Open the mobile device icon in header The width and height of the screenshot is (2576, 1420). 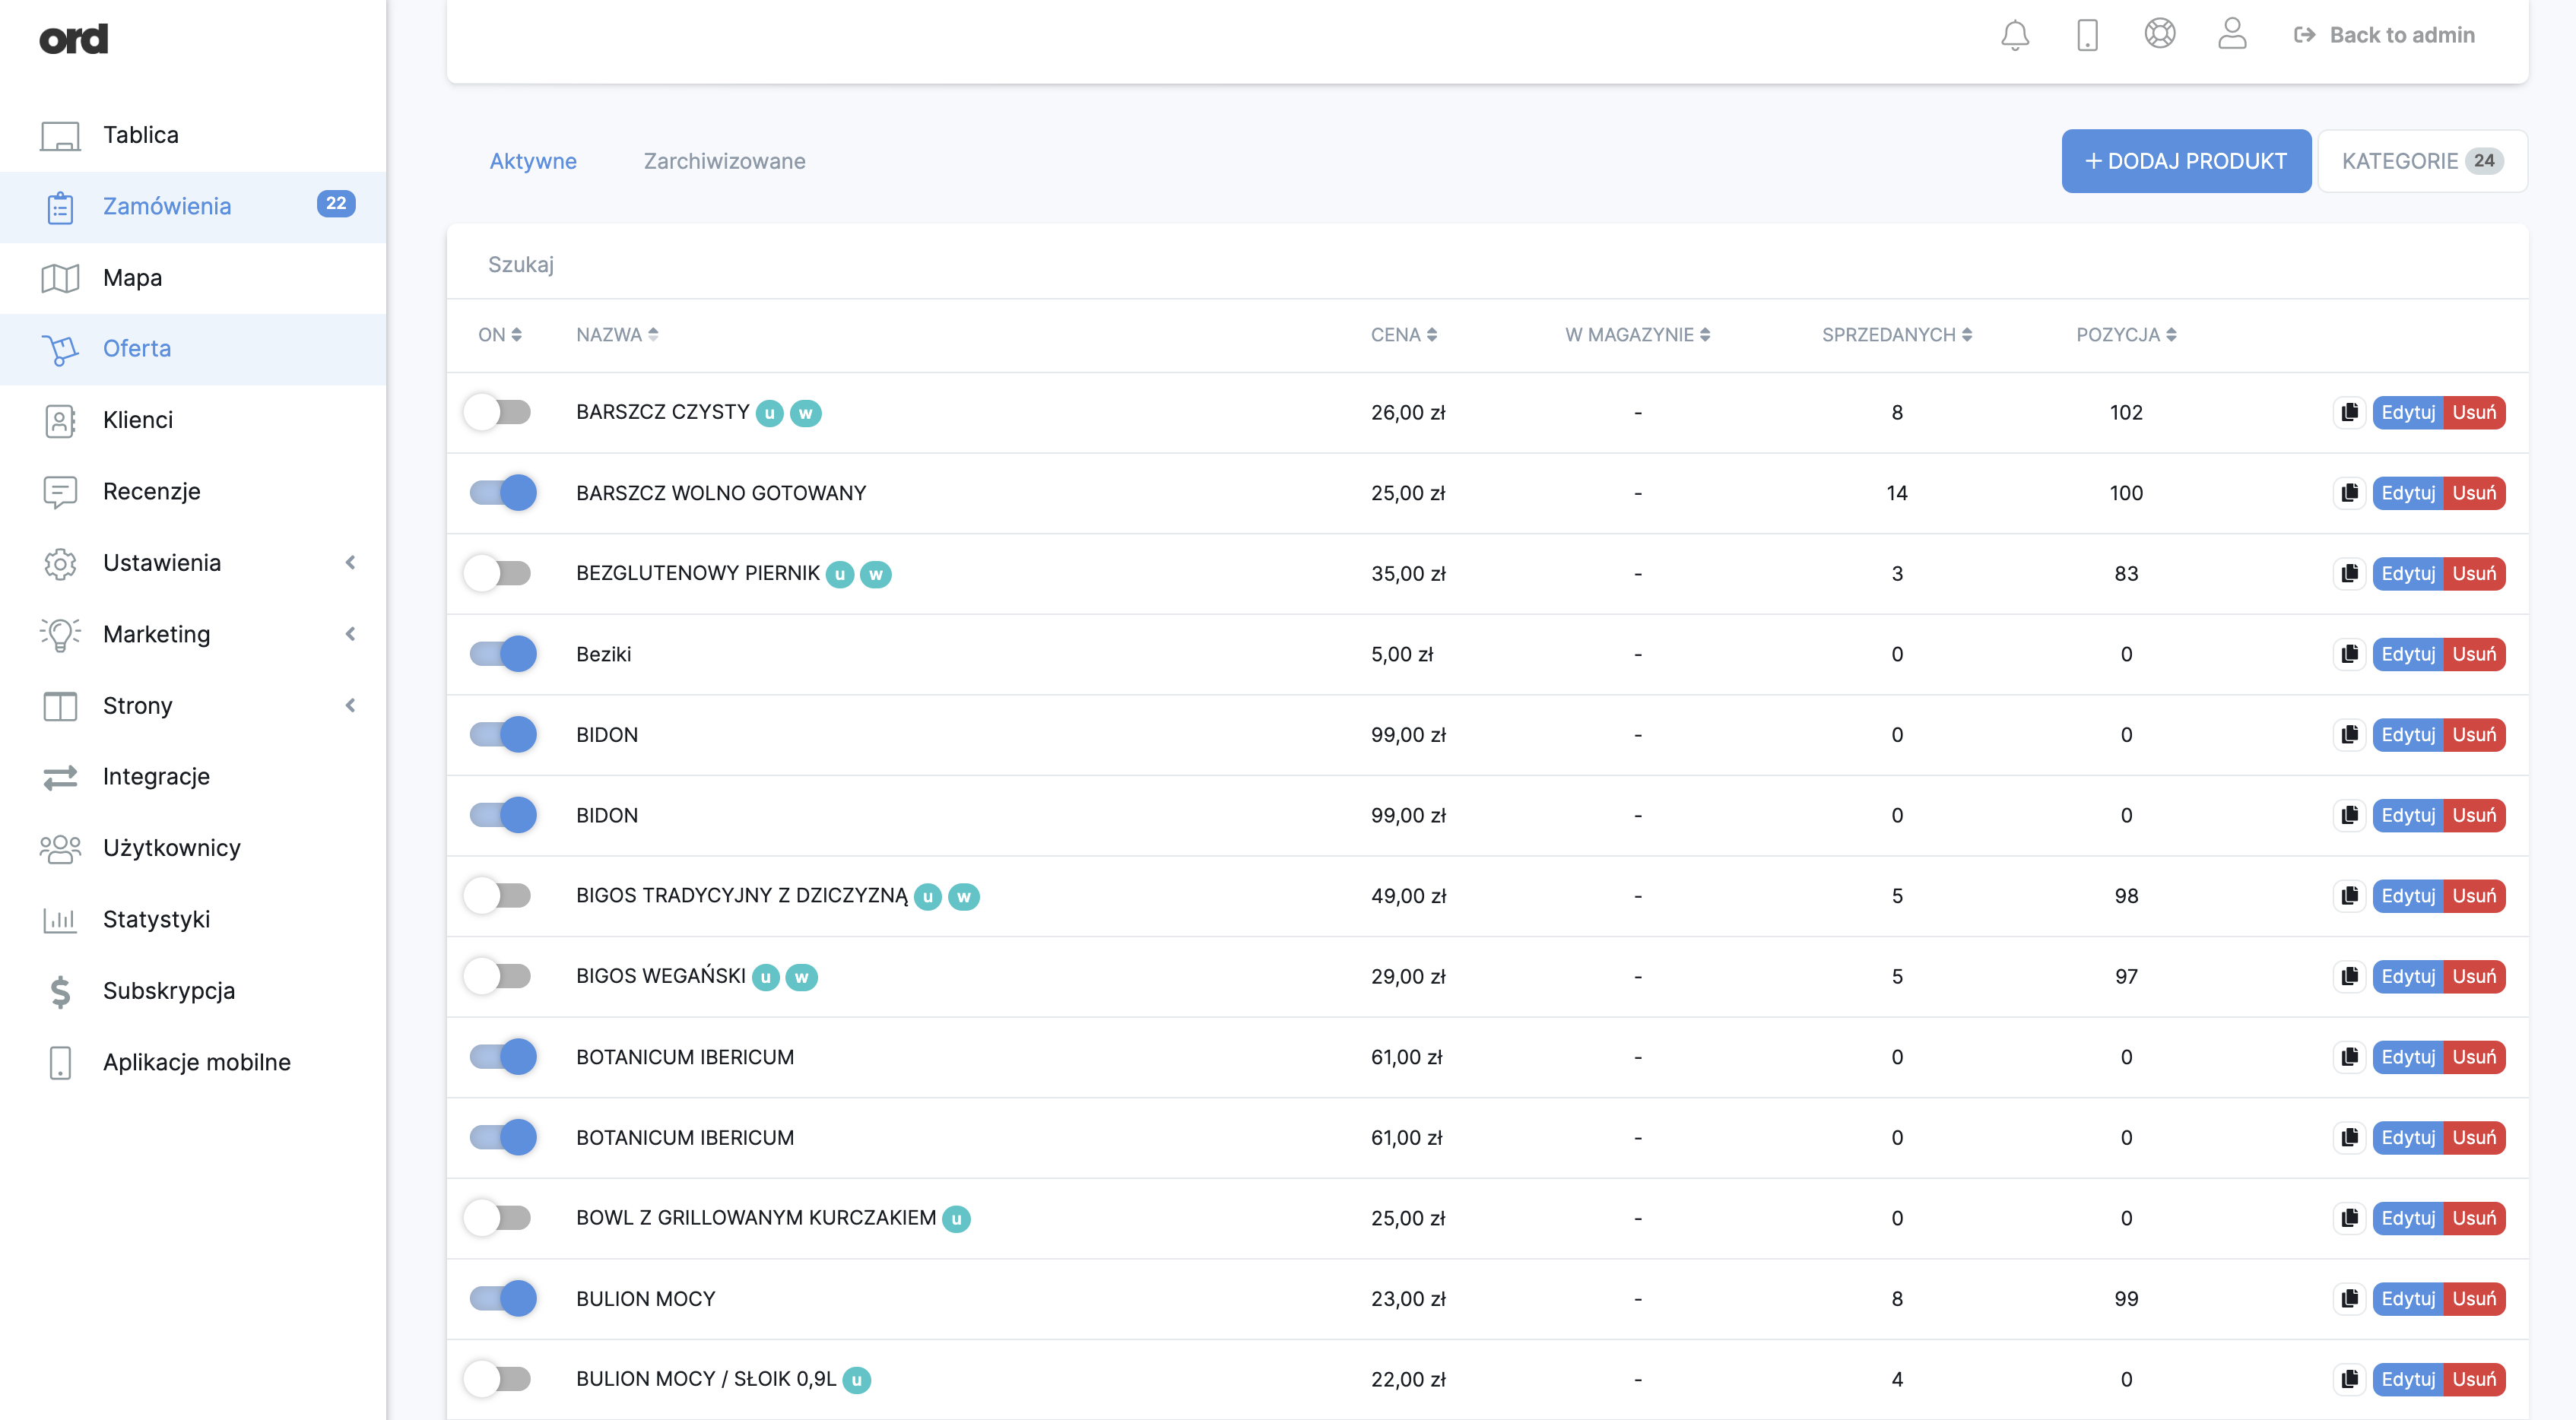pyautogui.click(x=2087, y=35)
